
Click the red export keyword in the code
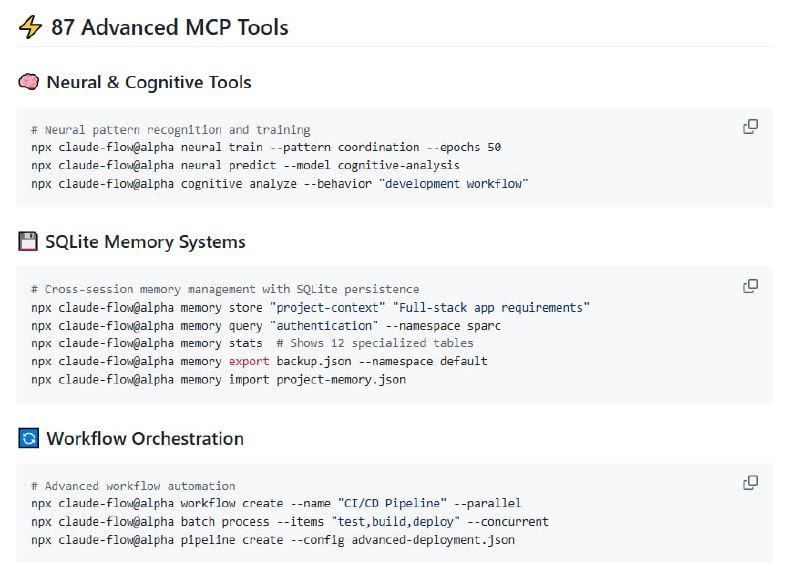pyautogui.click(x=249, y=361)
